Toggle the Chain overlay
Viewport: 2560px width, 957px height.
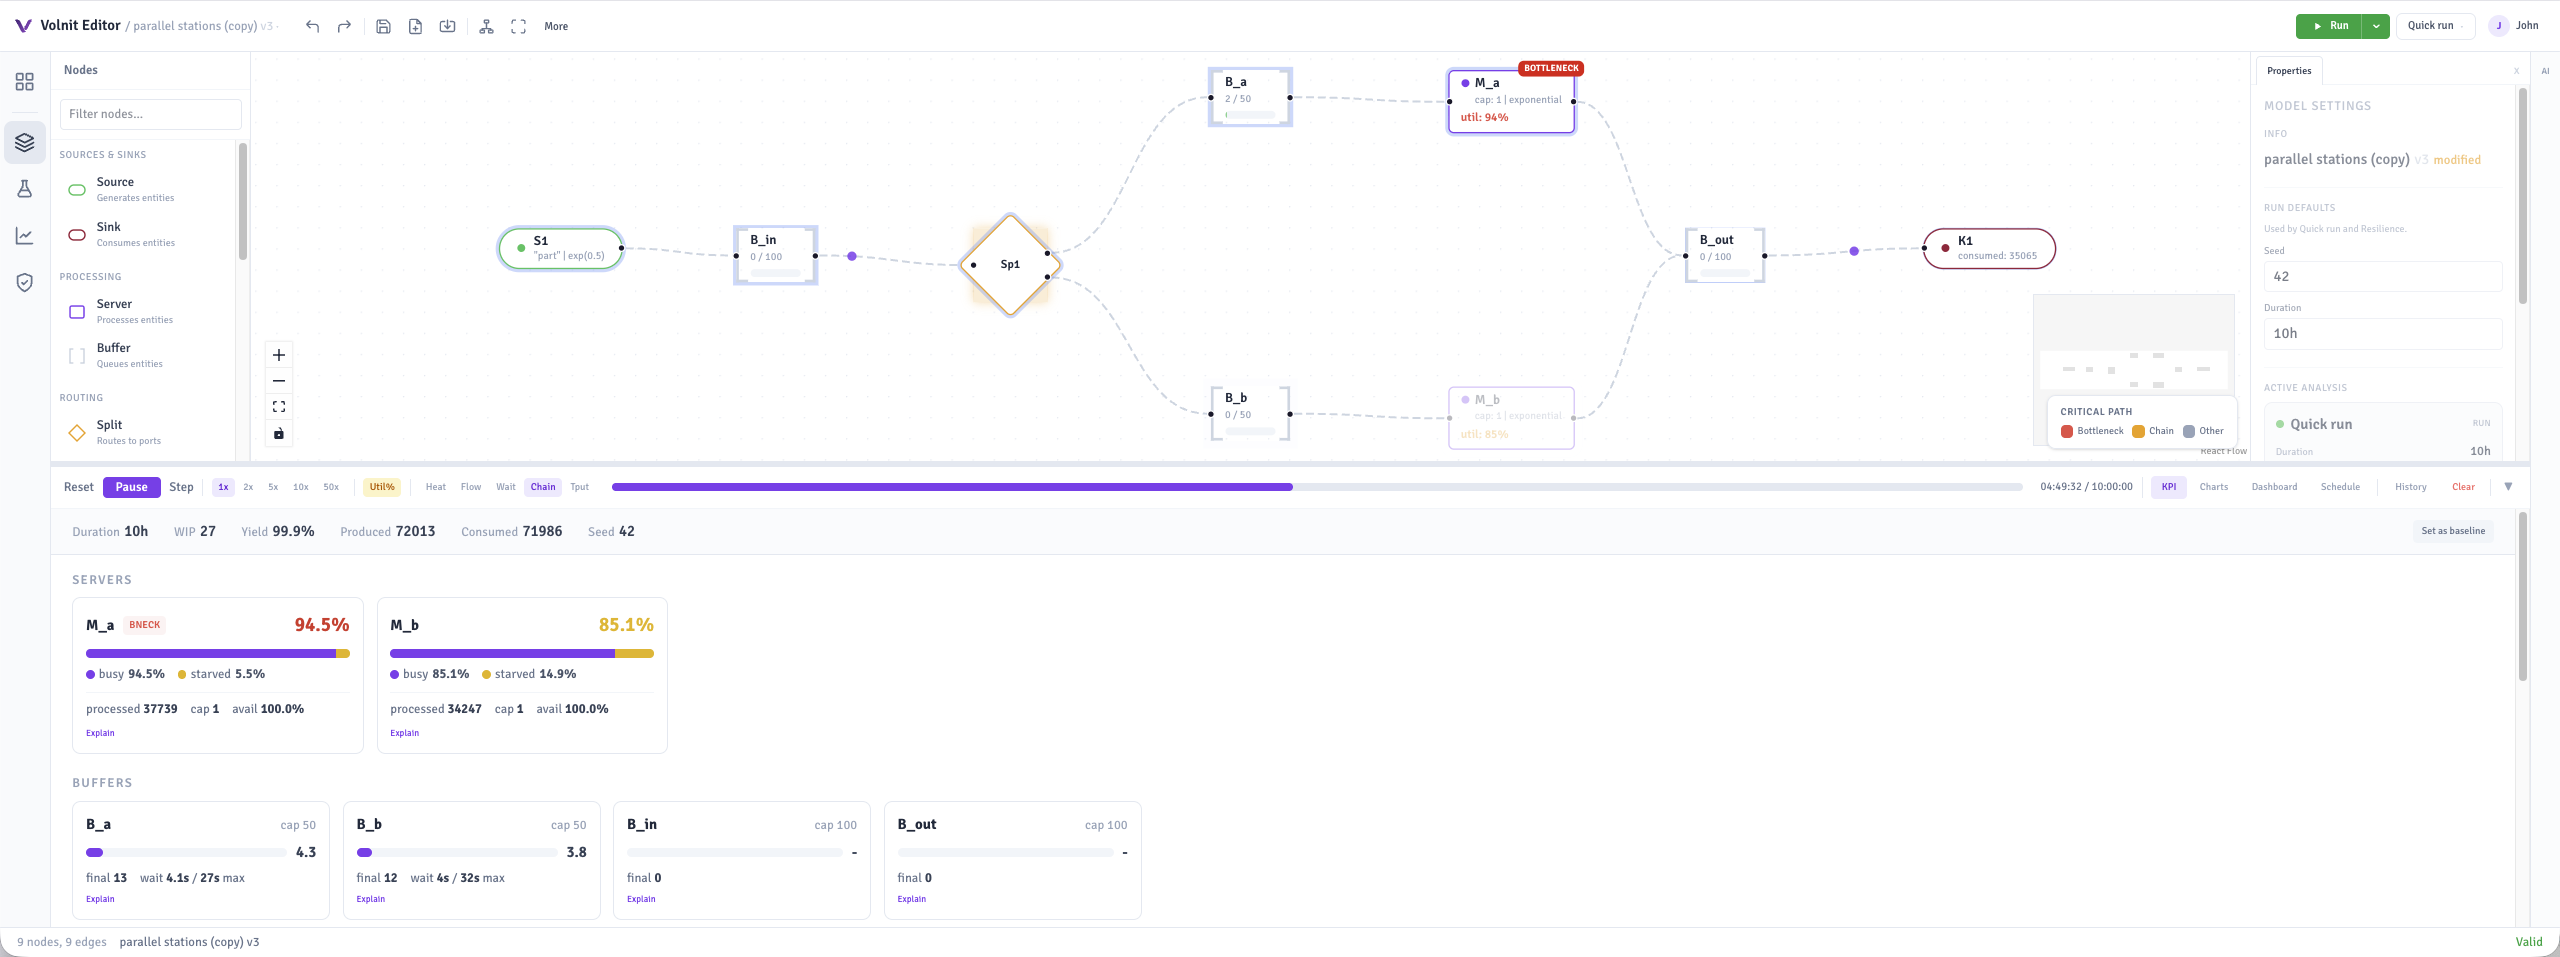(x=543, y=487)
